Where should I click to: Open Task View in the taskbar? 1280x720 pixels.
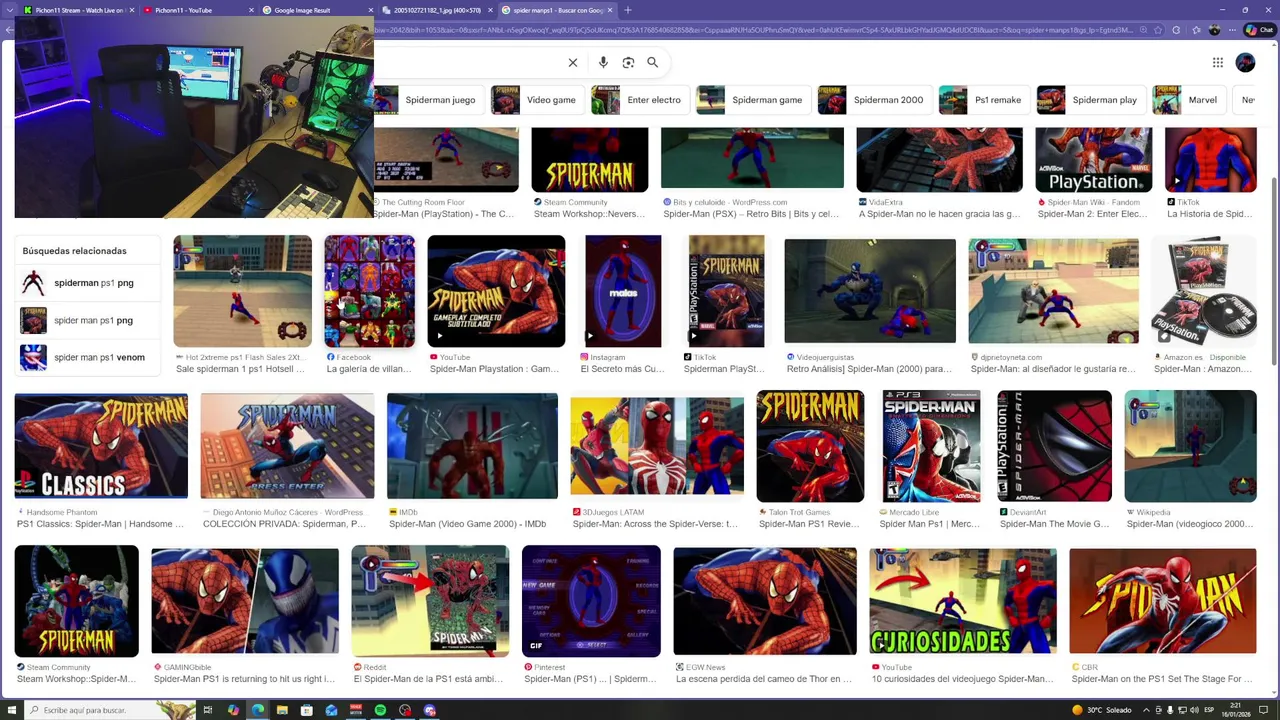[x=208, y=710]
